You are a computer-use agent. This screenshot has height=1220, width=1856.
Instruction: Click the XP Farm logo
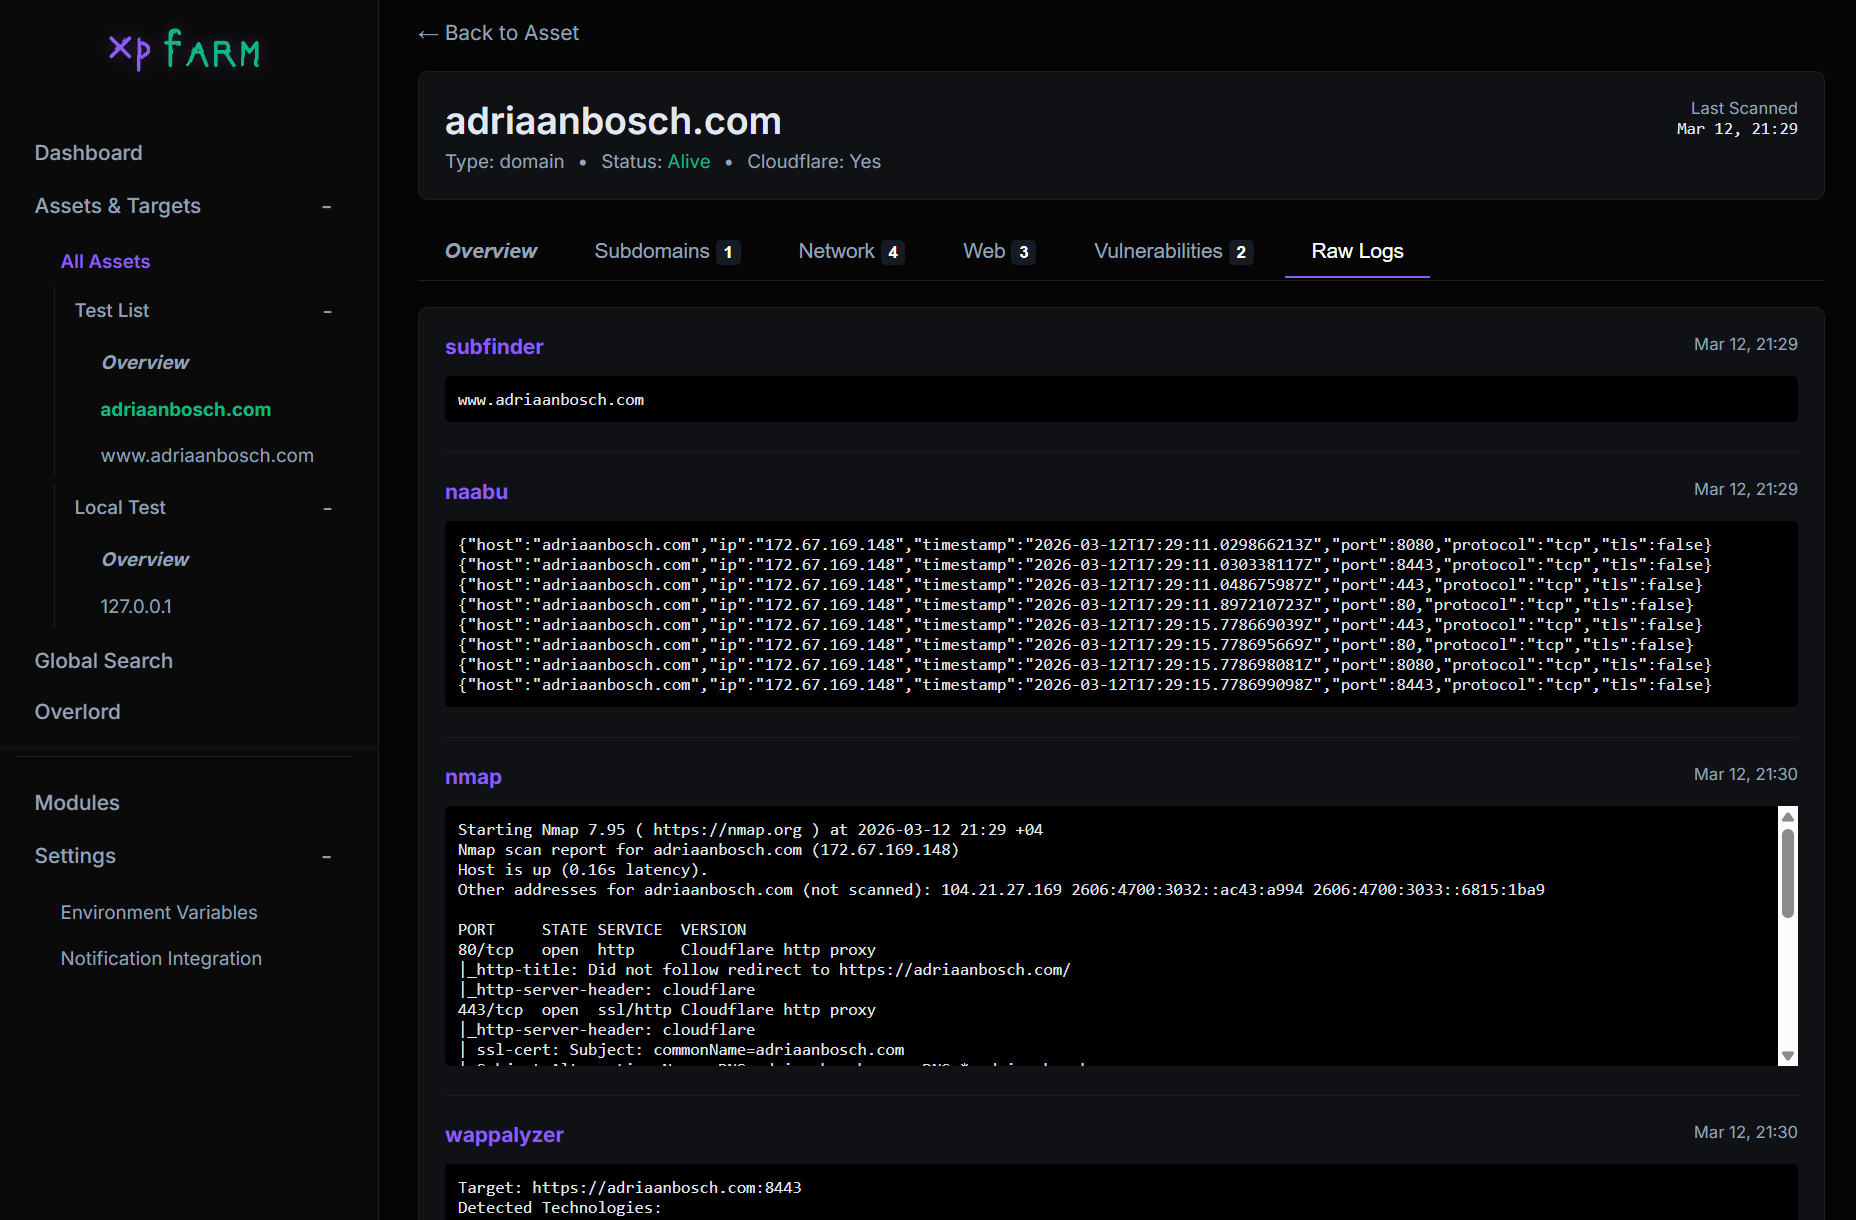pos(185,50)
